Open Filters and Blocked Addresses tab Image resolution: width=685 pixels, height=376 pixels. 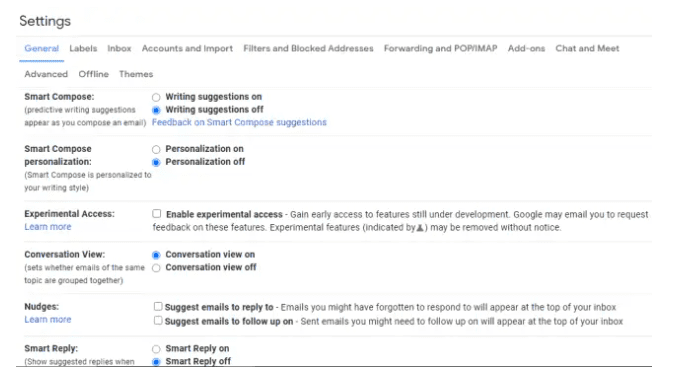click(x=308, y=48)
